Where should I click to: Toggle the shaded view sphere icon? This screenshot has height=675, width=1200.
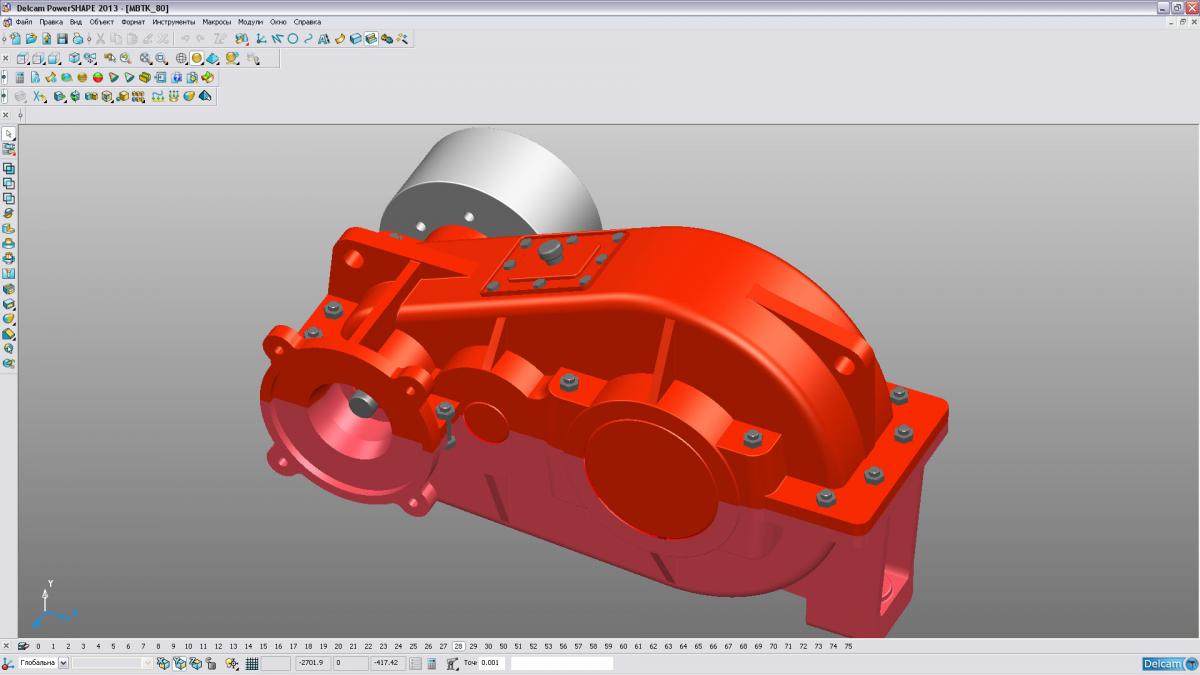[x=197, y=58]
